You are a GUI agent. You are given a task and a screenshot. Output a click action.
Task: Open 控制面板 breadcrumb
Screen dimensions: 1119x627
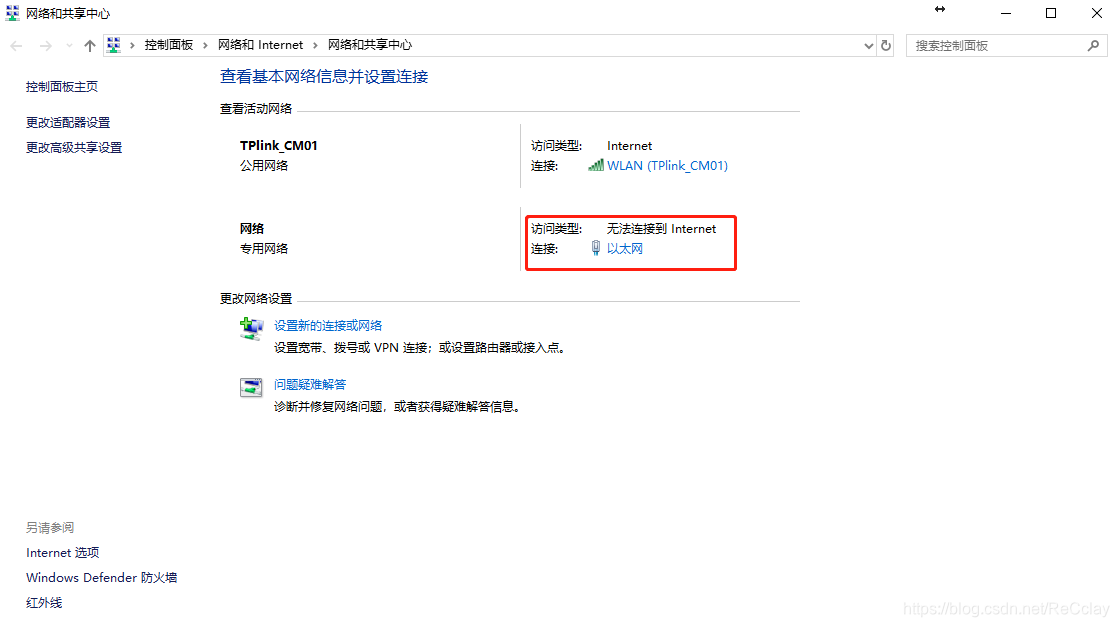168,45
